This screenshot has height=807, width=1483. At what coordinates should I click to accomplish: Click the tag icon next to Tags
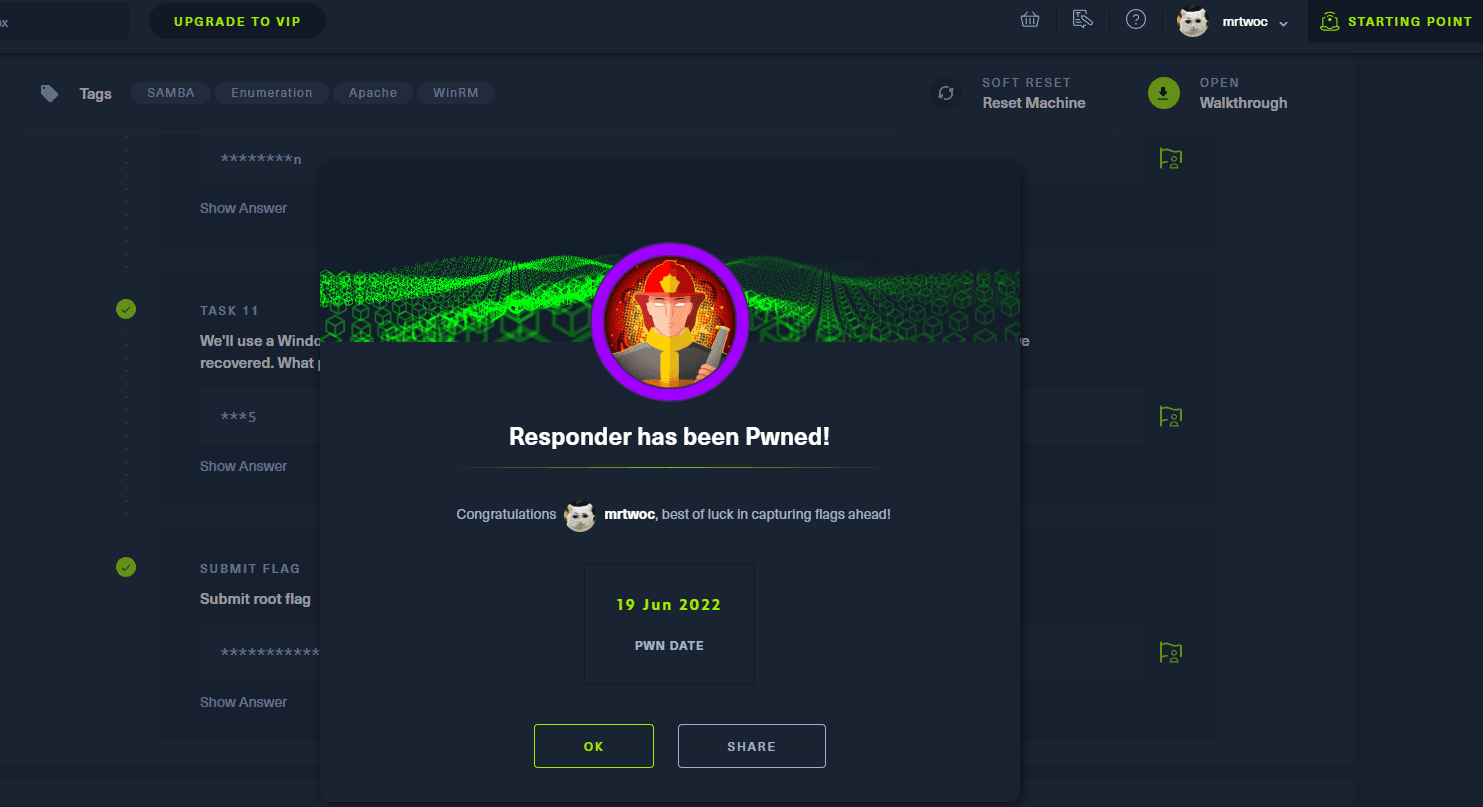coord(49,93)
